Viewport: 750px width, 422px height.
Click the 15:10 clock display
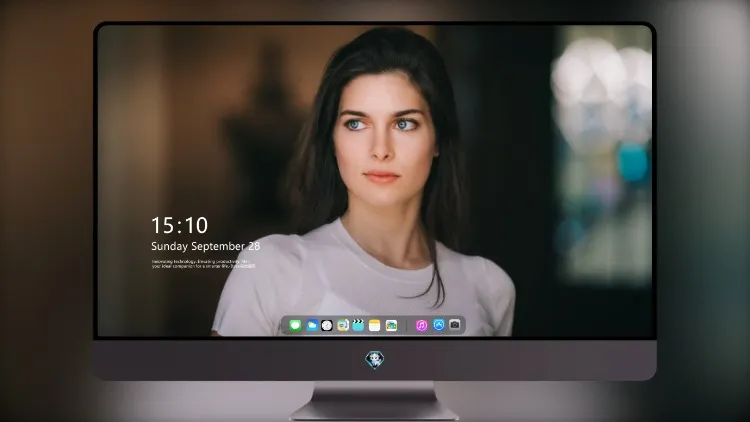coord(179,225)
